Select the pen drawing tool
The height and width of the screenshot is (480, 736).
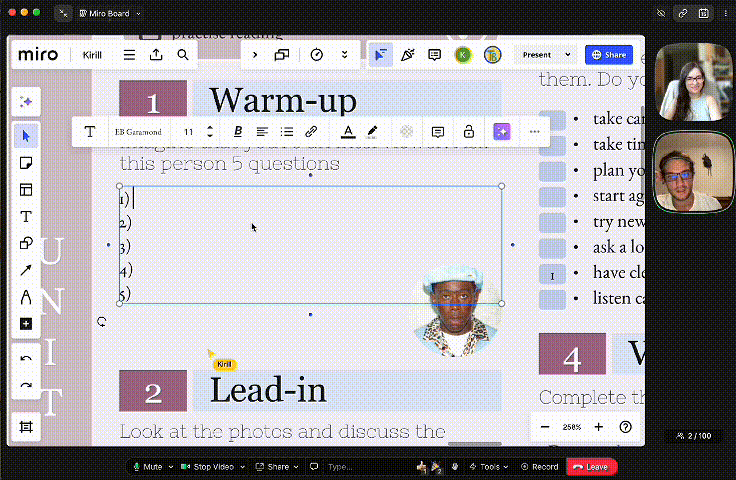click(x=26, y=297)
